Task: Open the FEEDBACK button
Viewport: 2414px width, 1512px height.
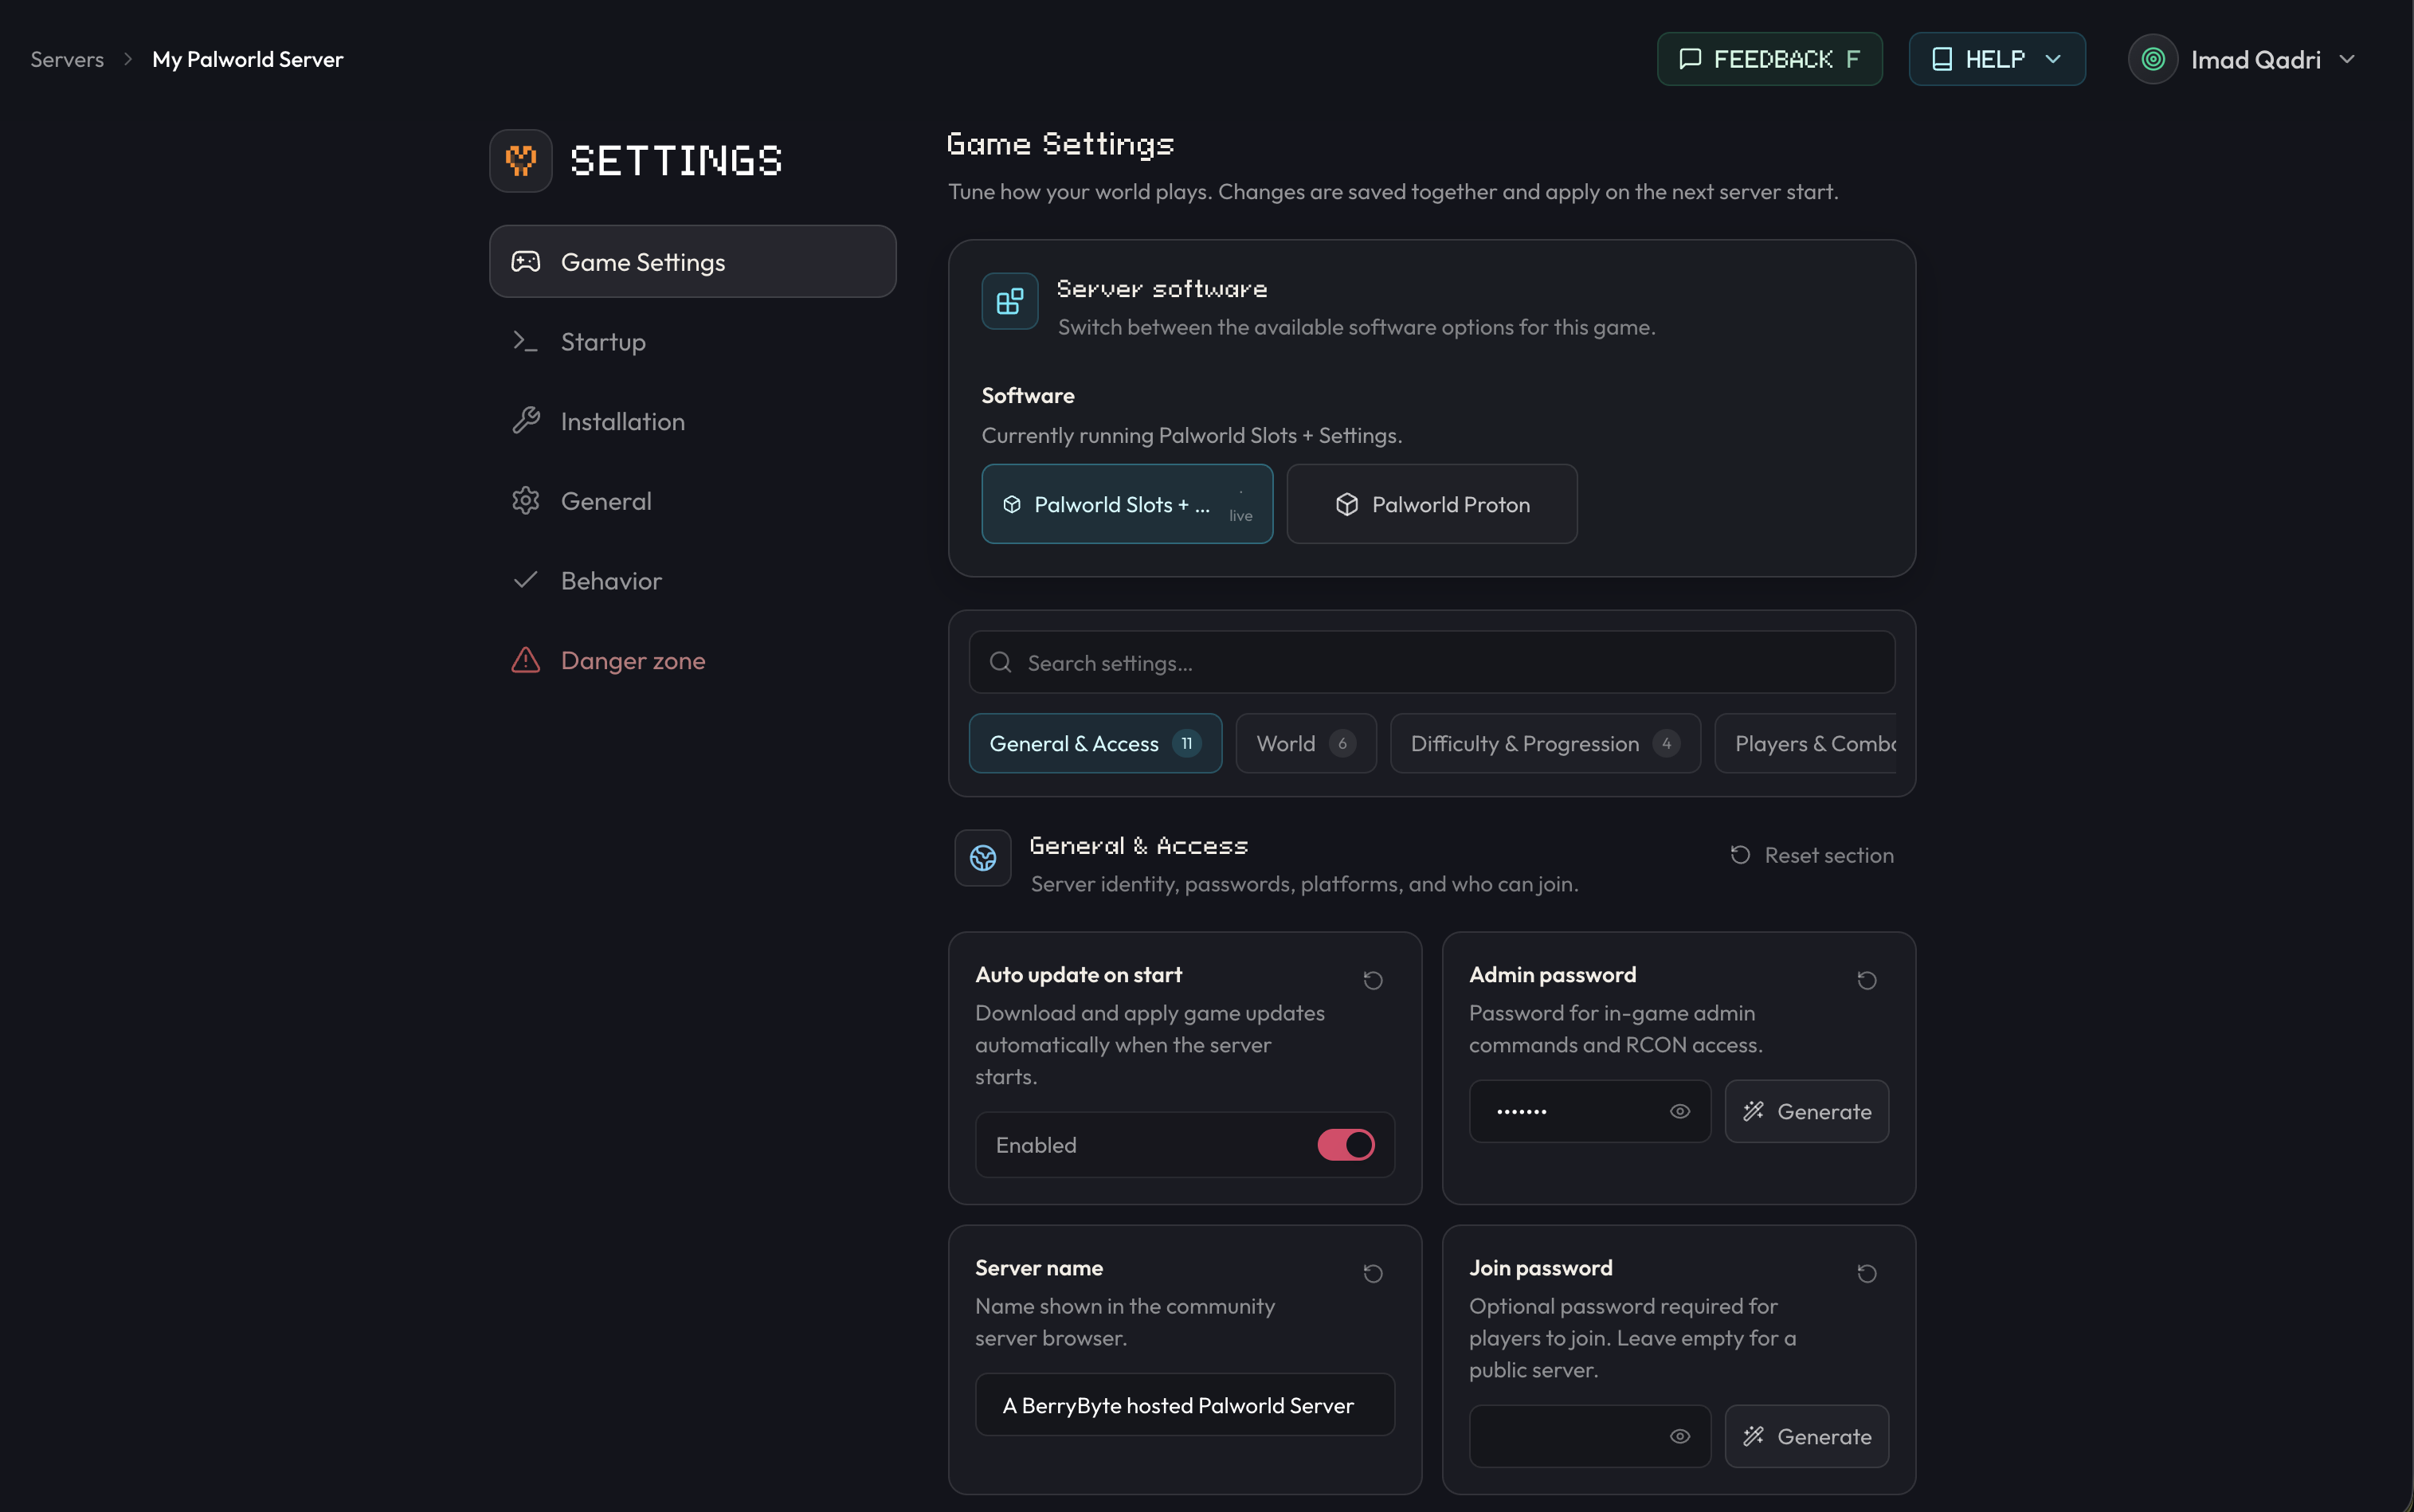Action: tap(1770, 59)
